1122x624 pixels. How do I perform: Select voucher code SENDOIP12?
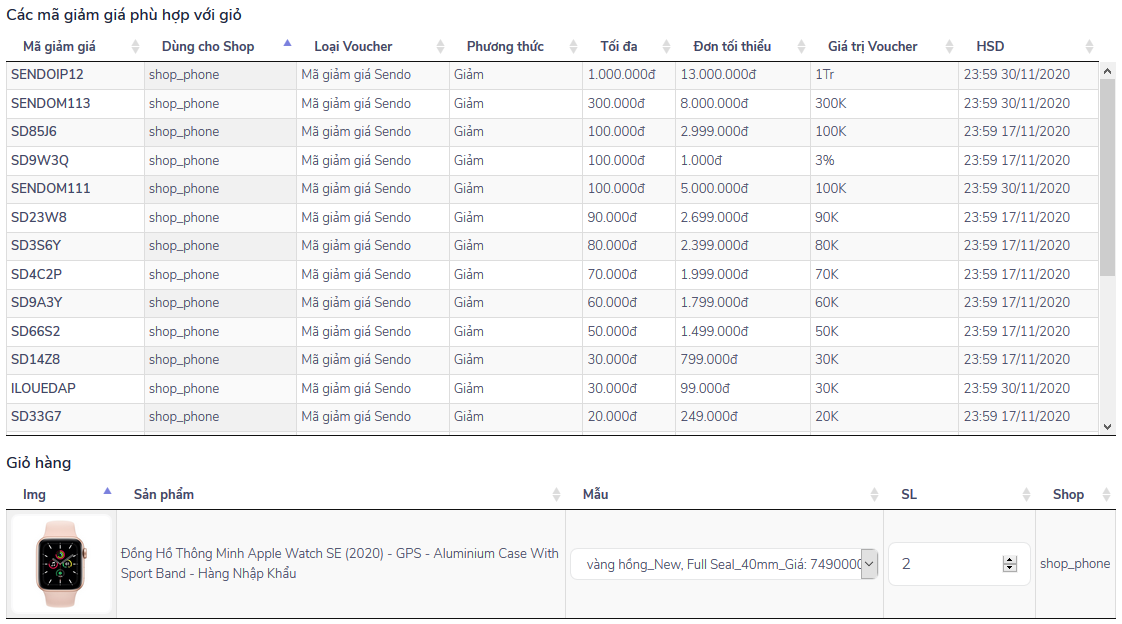point(47,74)
